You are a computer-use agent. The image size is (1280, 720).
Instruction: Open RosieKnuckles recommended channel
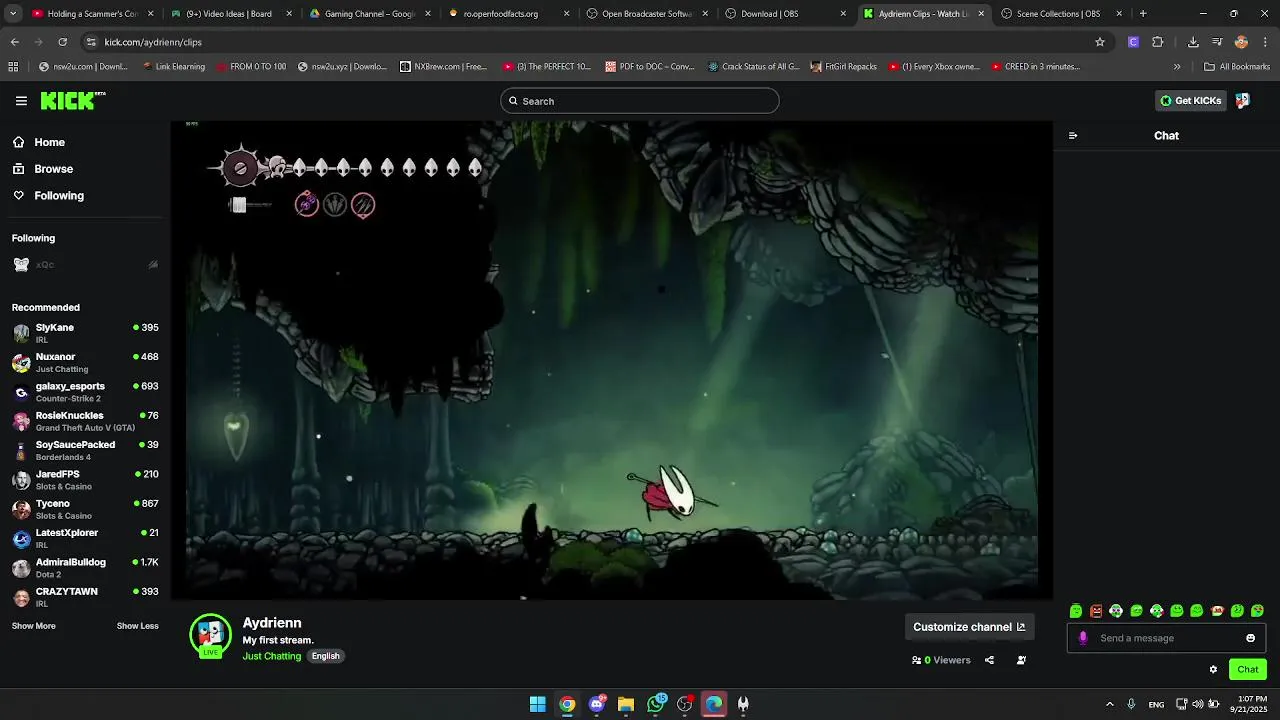(85, 421)
